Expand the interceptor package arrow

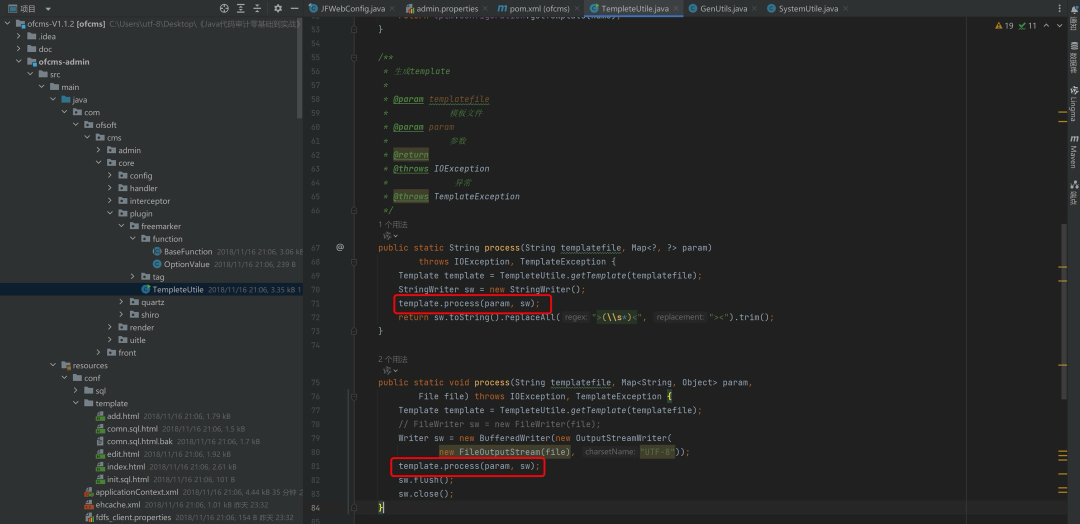[110, 201]
